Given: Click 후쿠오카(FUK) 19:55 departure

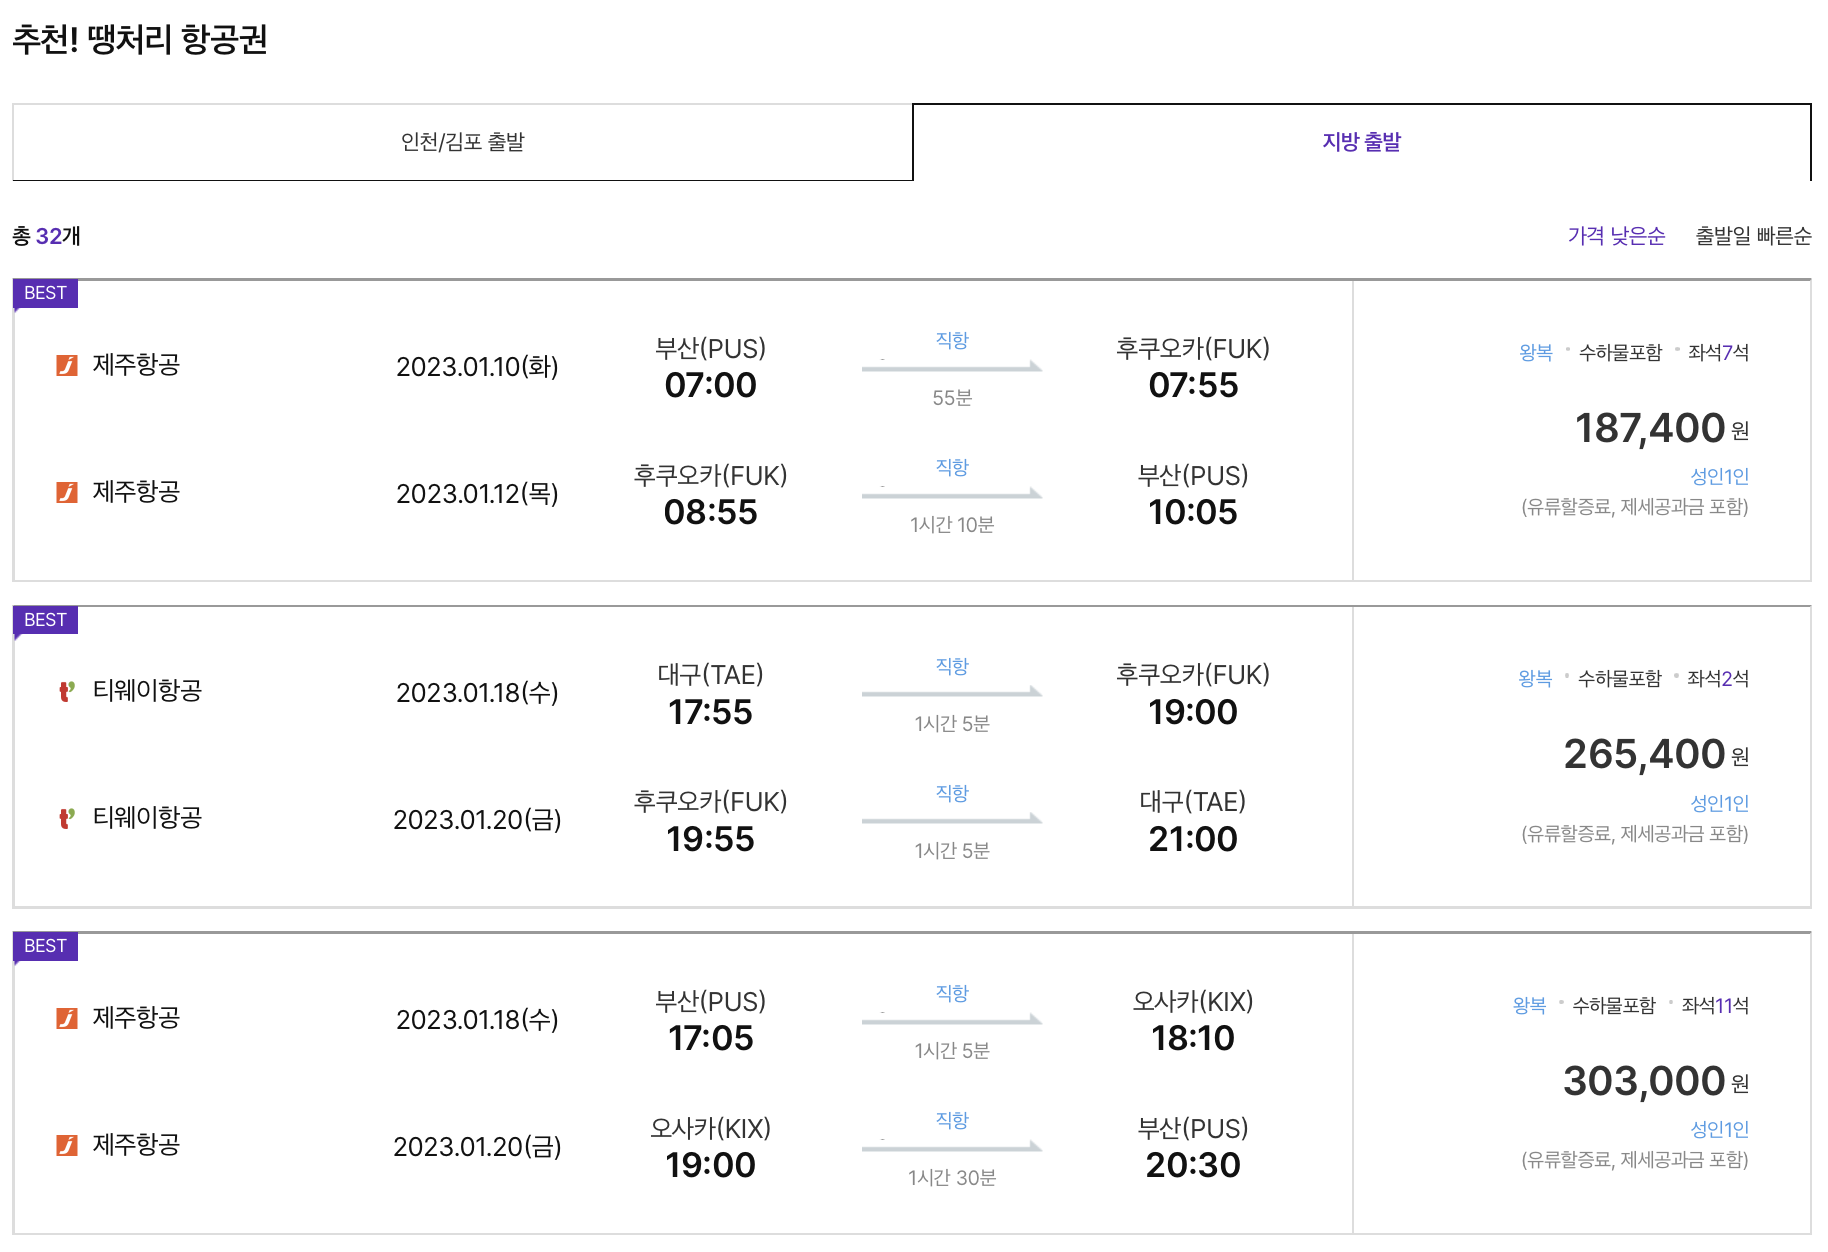Looking at the screenshot, I should coord(710,821).
